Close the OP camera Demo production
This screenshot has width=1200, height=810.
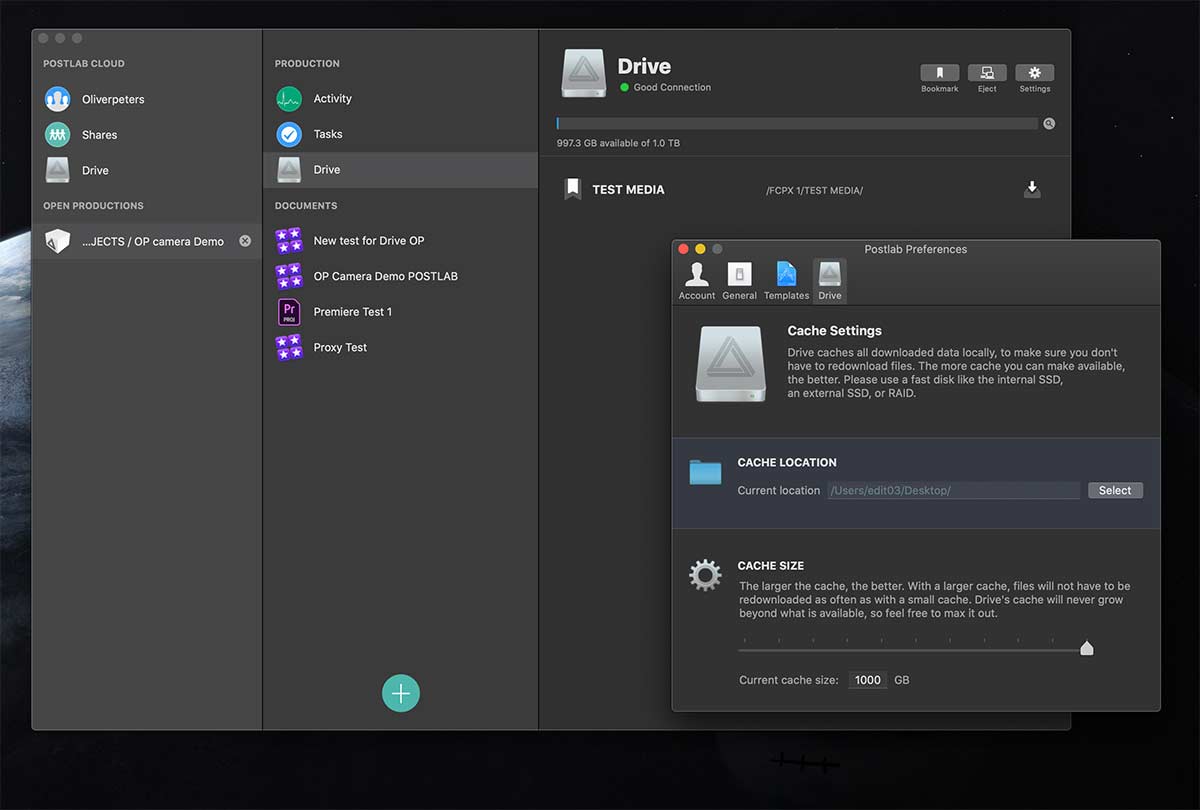tap(245, 241)
